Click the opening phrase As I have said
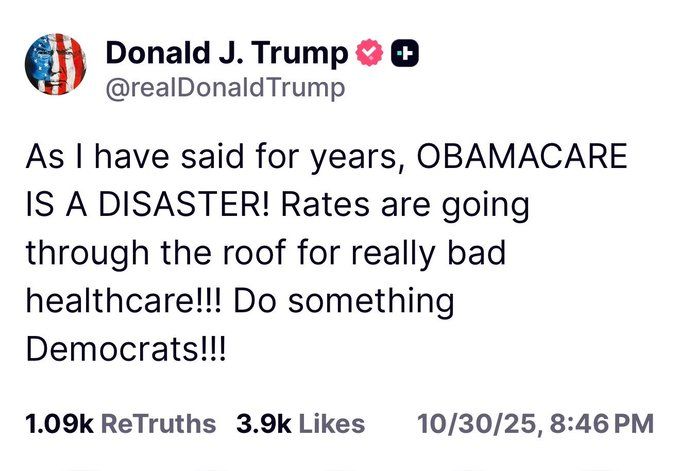This screenshot has width=680, height=471. (135, 156)
